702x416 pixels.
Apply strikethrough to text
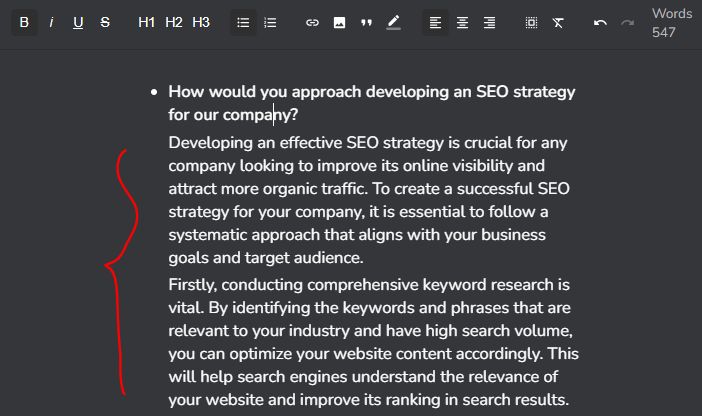coord(105,22)
